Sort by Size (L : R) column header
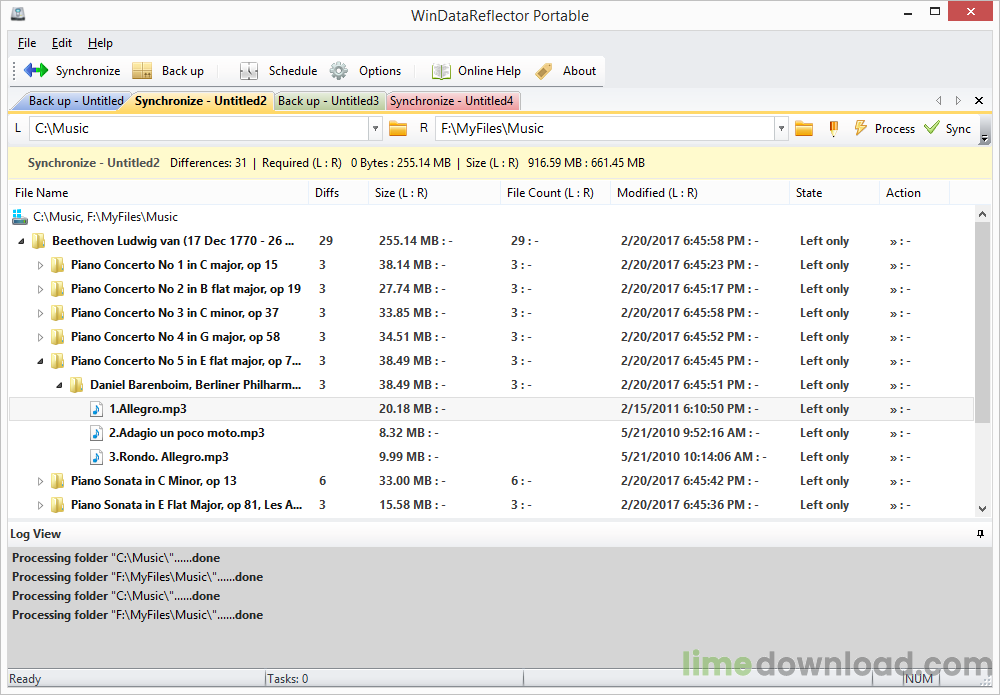Viewport: 1000px width, 695px height. pyautogui.click(x=434, y=193)
